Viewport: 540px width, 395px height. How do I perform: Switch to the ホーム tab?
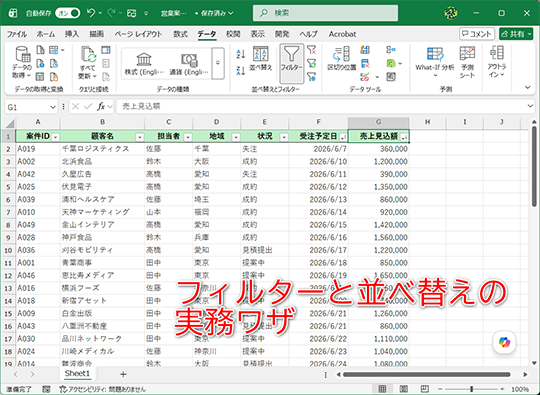click(x=46, y=34)
